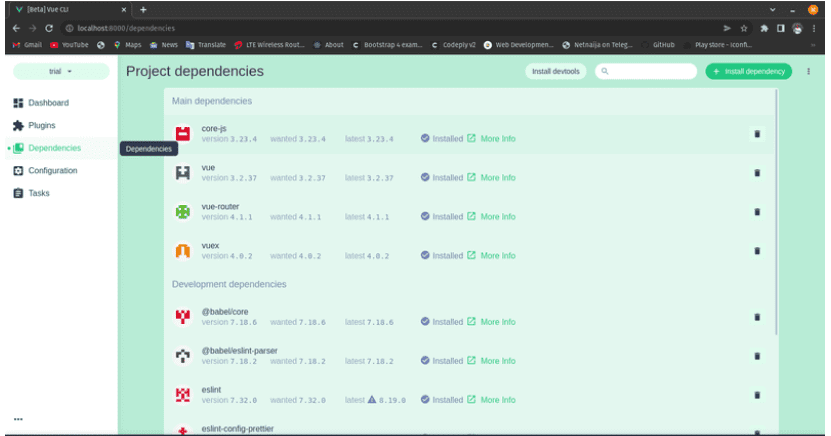Click the @babel/core package logo
Image resolution: width=831 pixels, height=436 pixels.
coord(183,317)
